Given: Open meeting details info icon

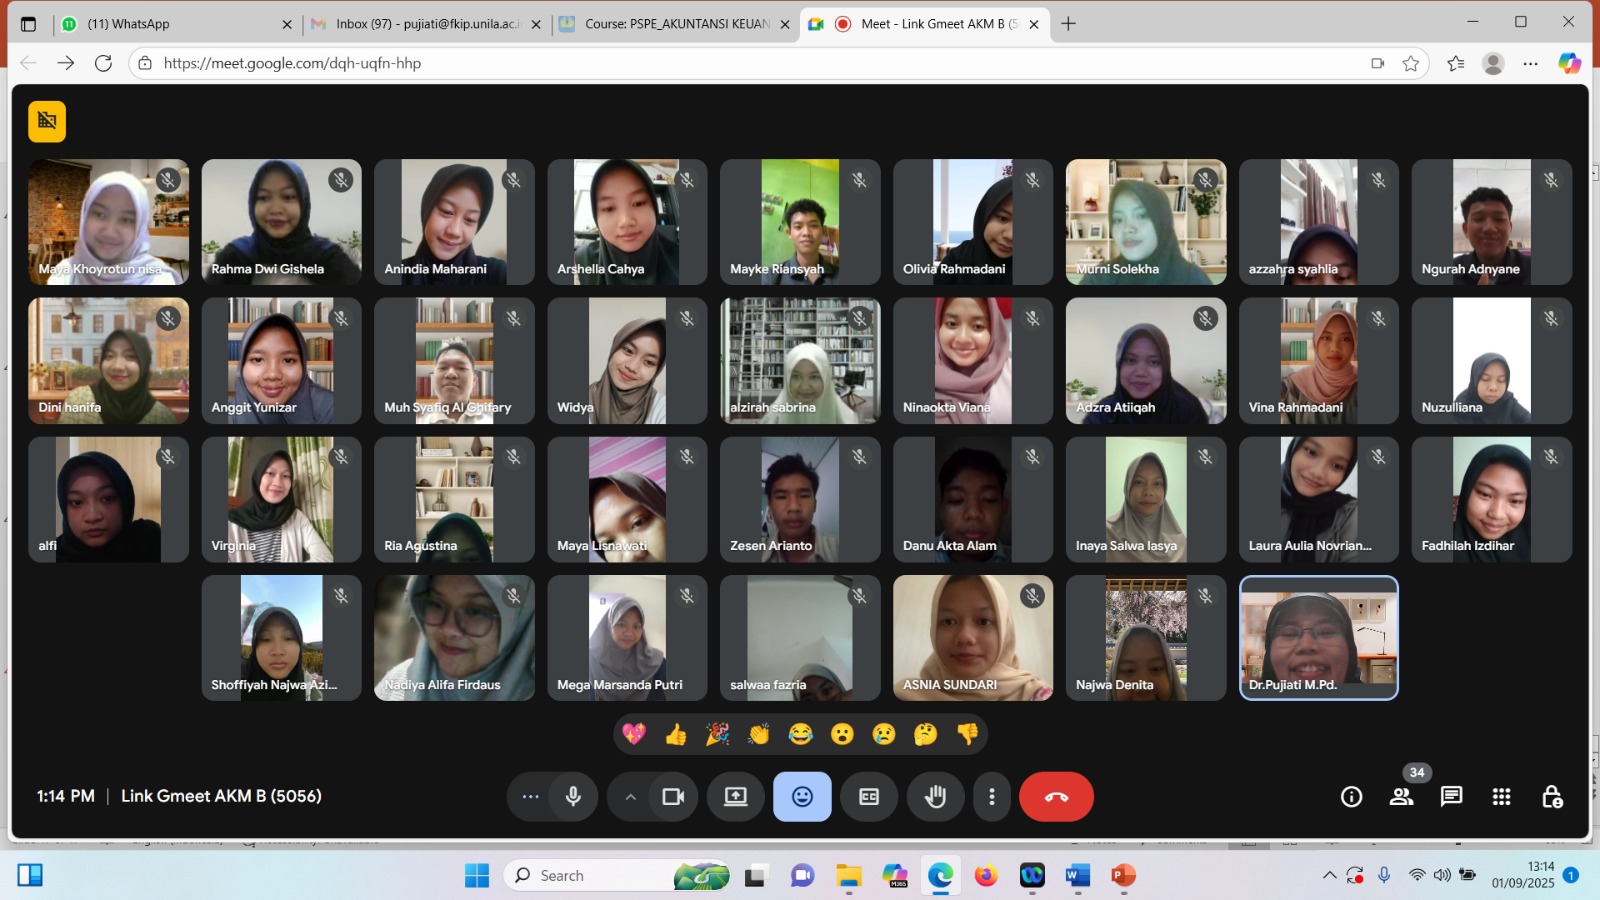Looking at the screenshot, I should (1351, 797).
